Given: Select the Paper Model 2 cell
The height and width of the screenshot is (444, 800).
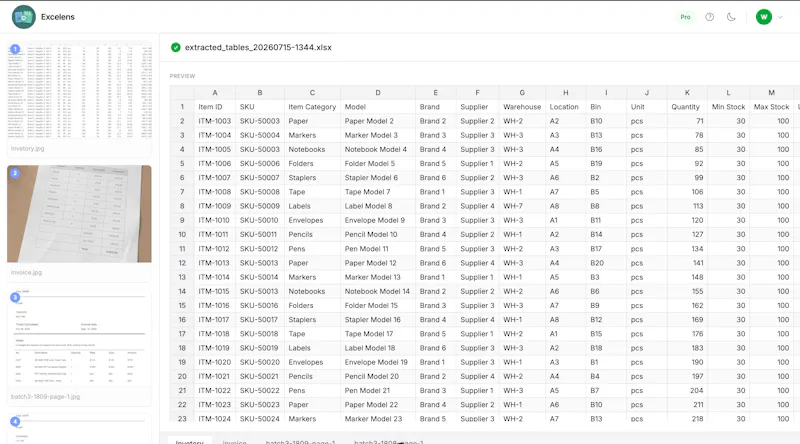Looking at the screenshot, I should click(x=378, y=121).
